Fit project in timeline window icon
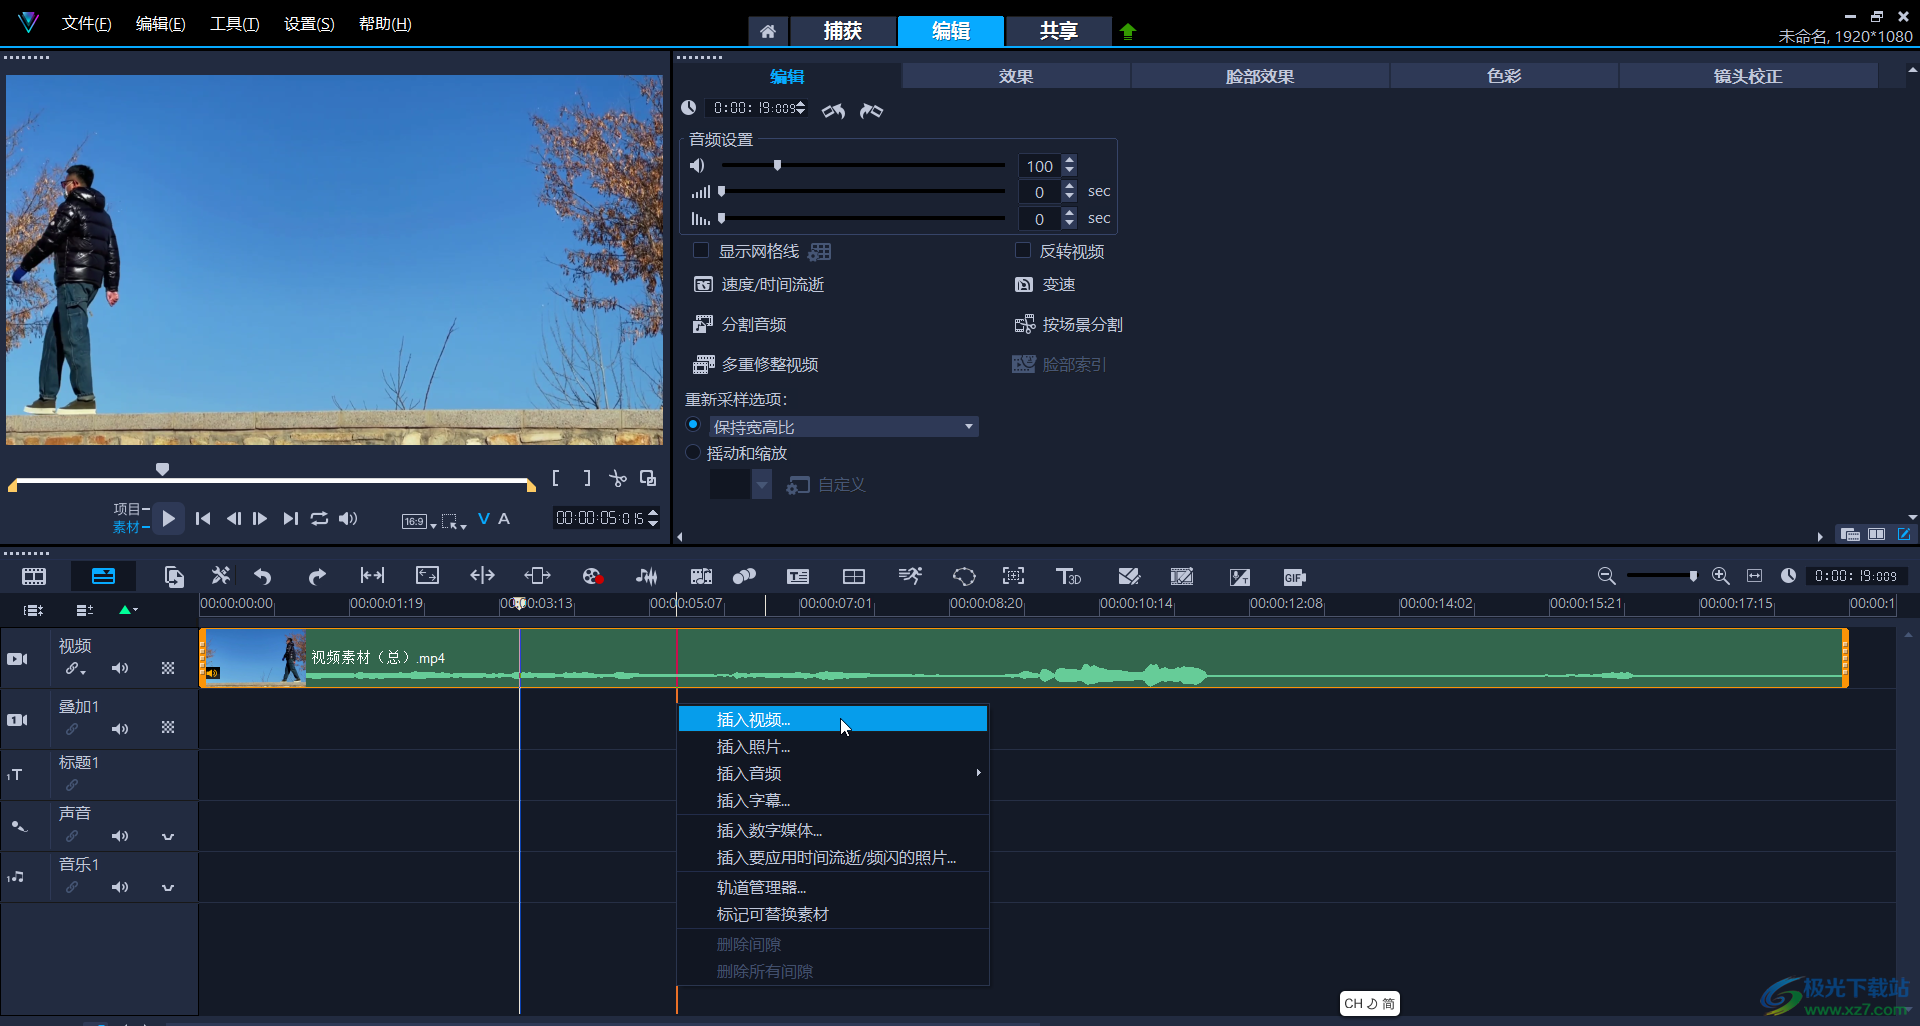 pyautogui.click(x=1754, y=575)
